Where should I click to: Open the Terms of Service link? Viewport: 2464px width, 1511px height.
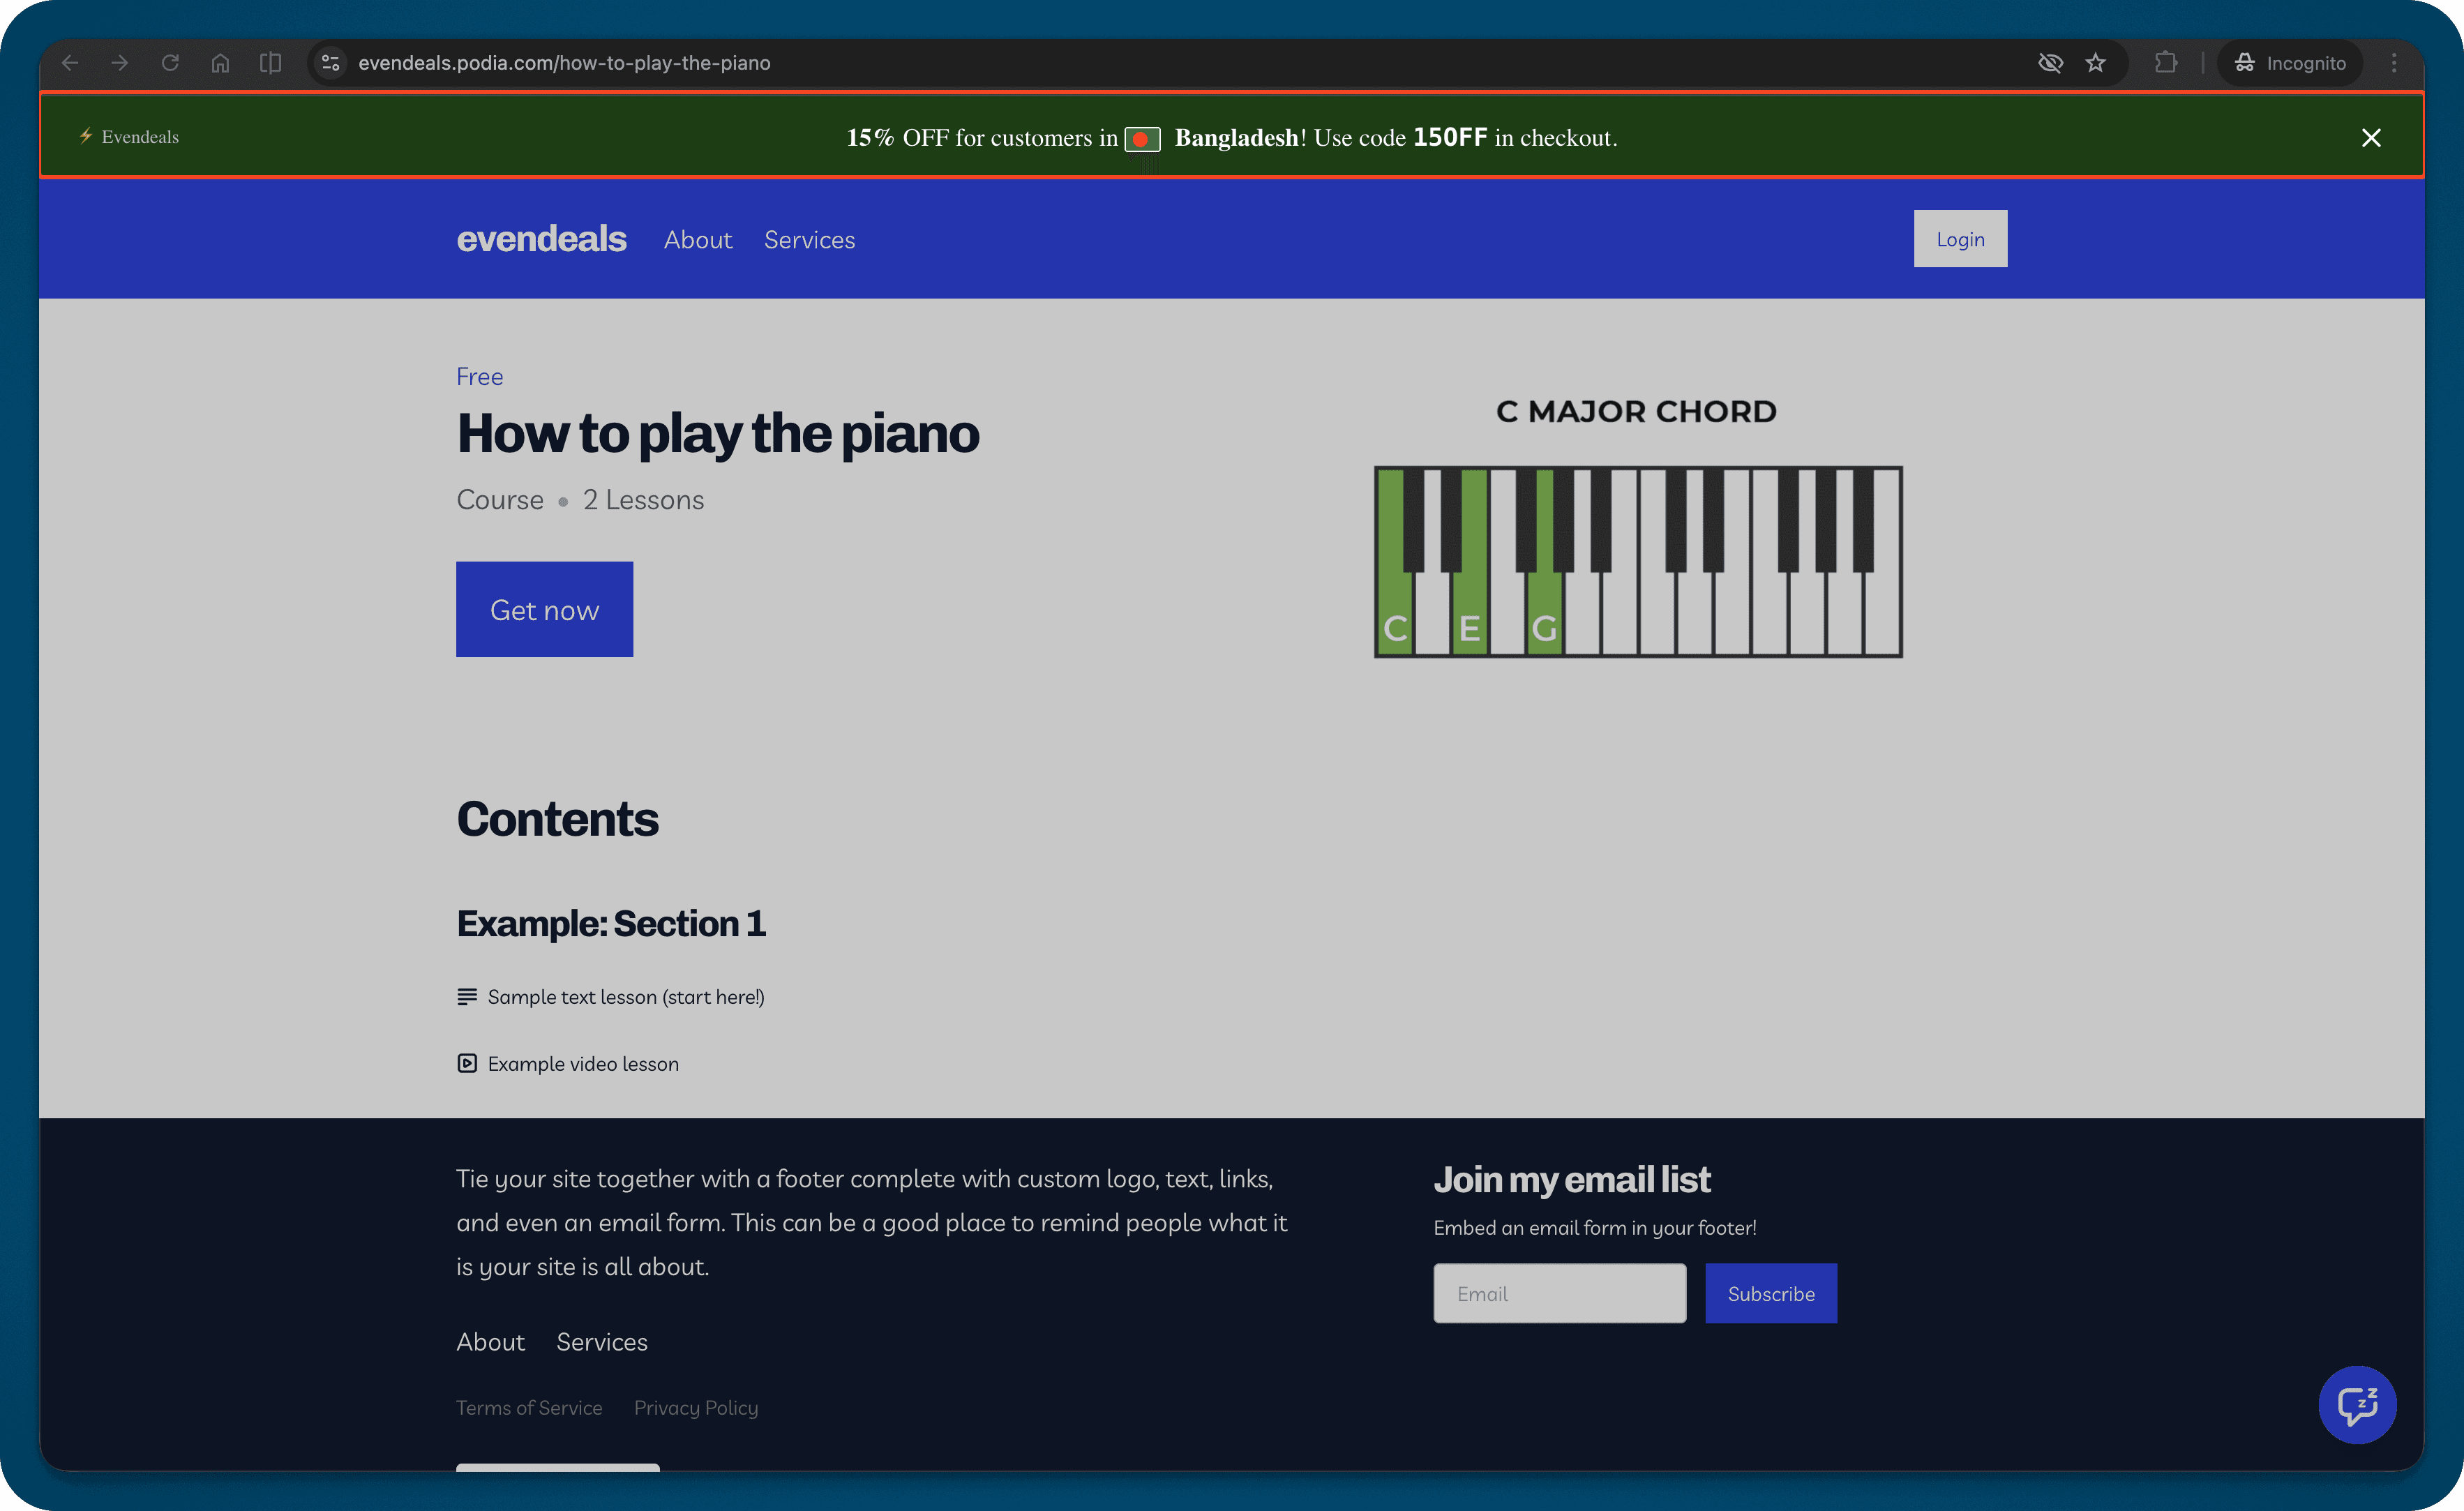pos(530,1407)
